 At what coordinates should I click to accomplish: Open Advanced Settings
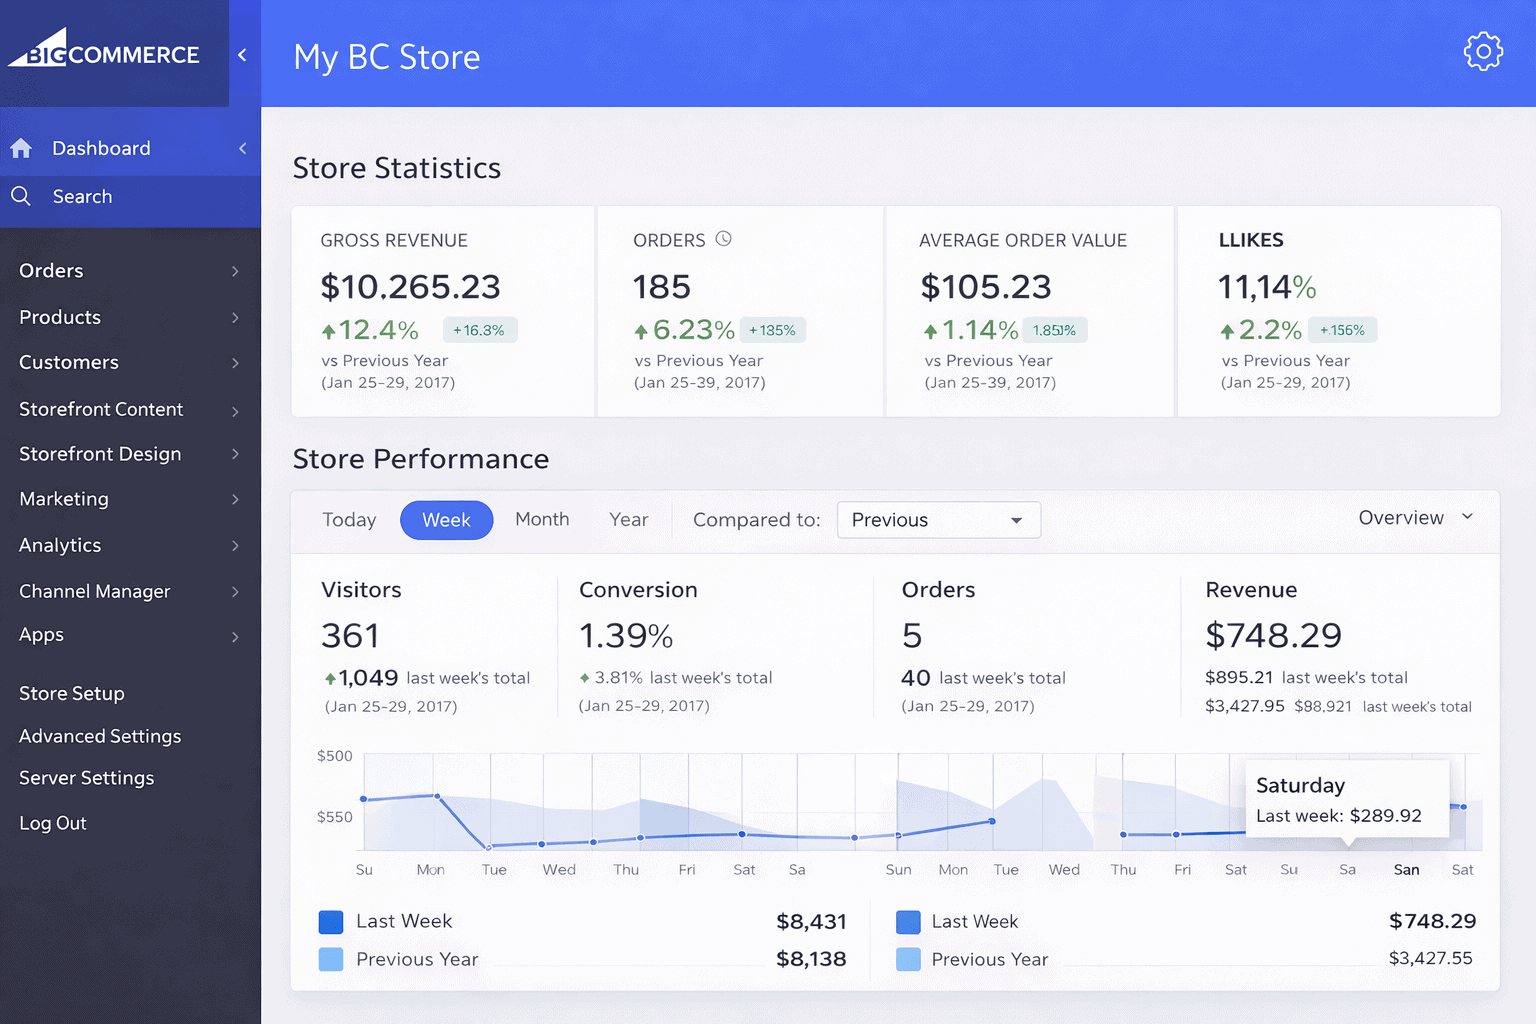point(99,736)
